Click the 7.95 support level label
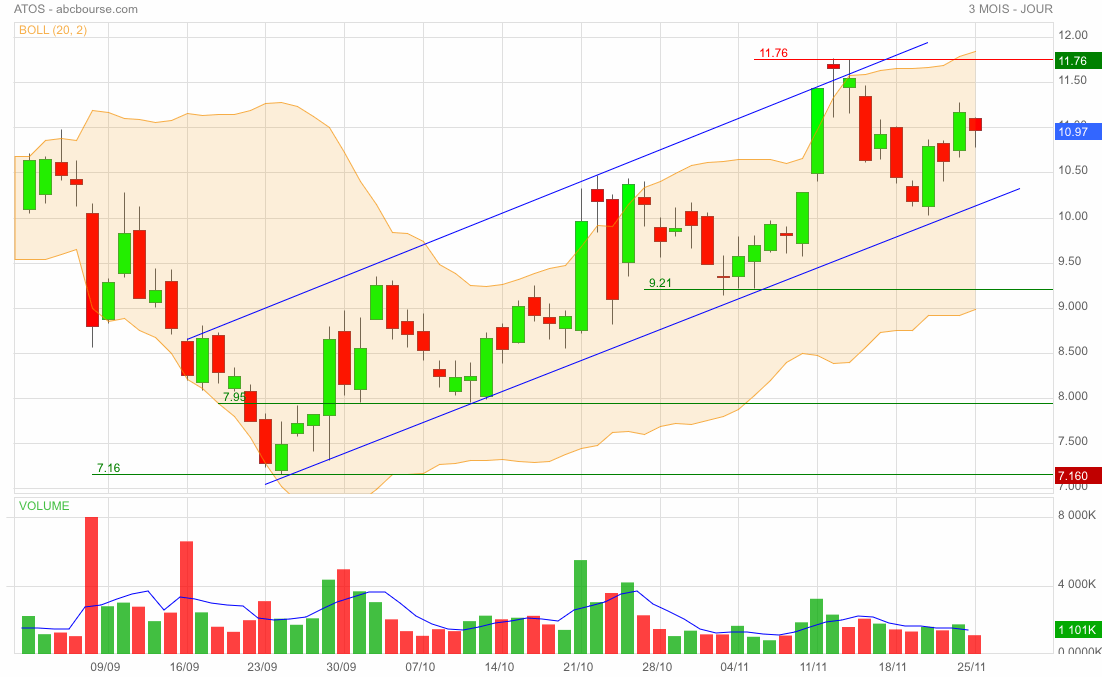The width and height of the screenshot is (1102, 677). point(234,397)
